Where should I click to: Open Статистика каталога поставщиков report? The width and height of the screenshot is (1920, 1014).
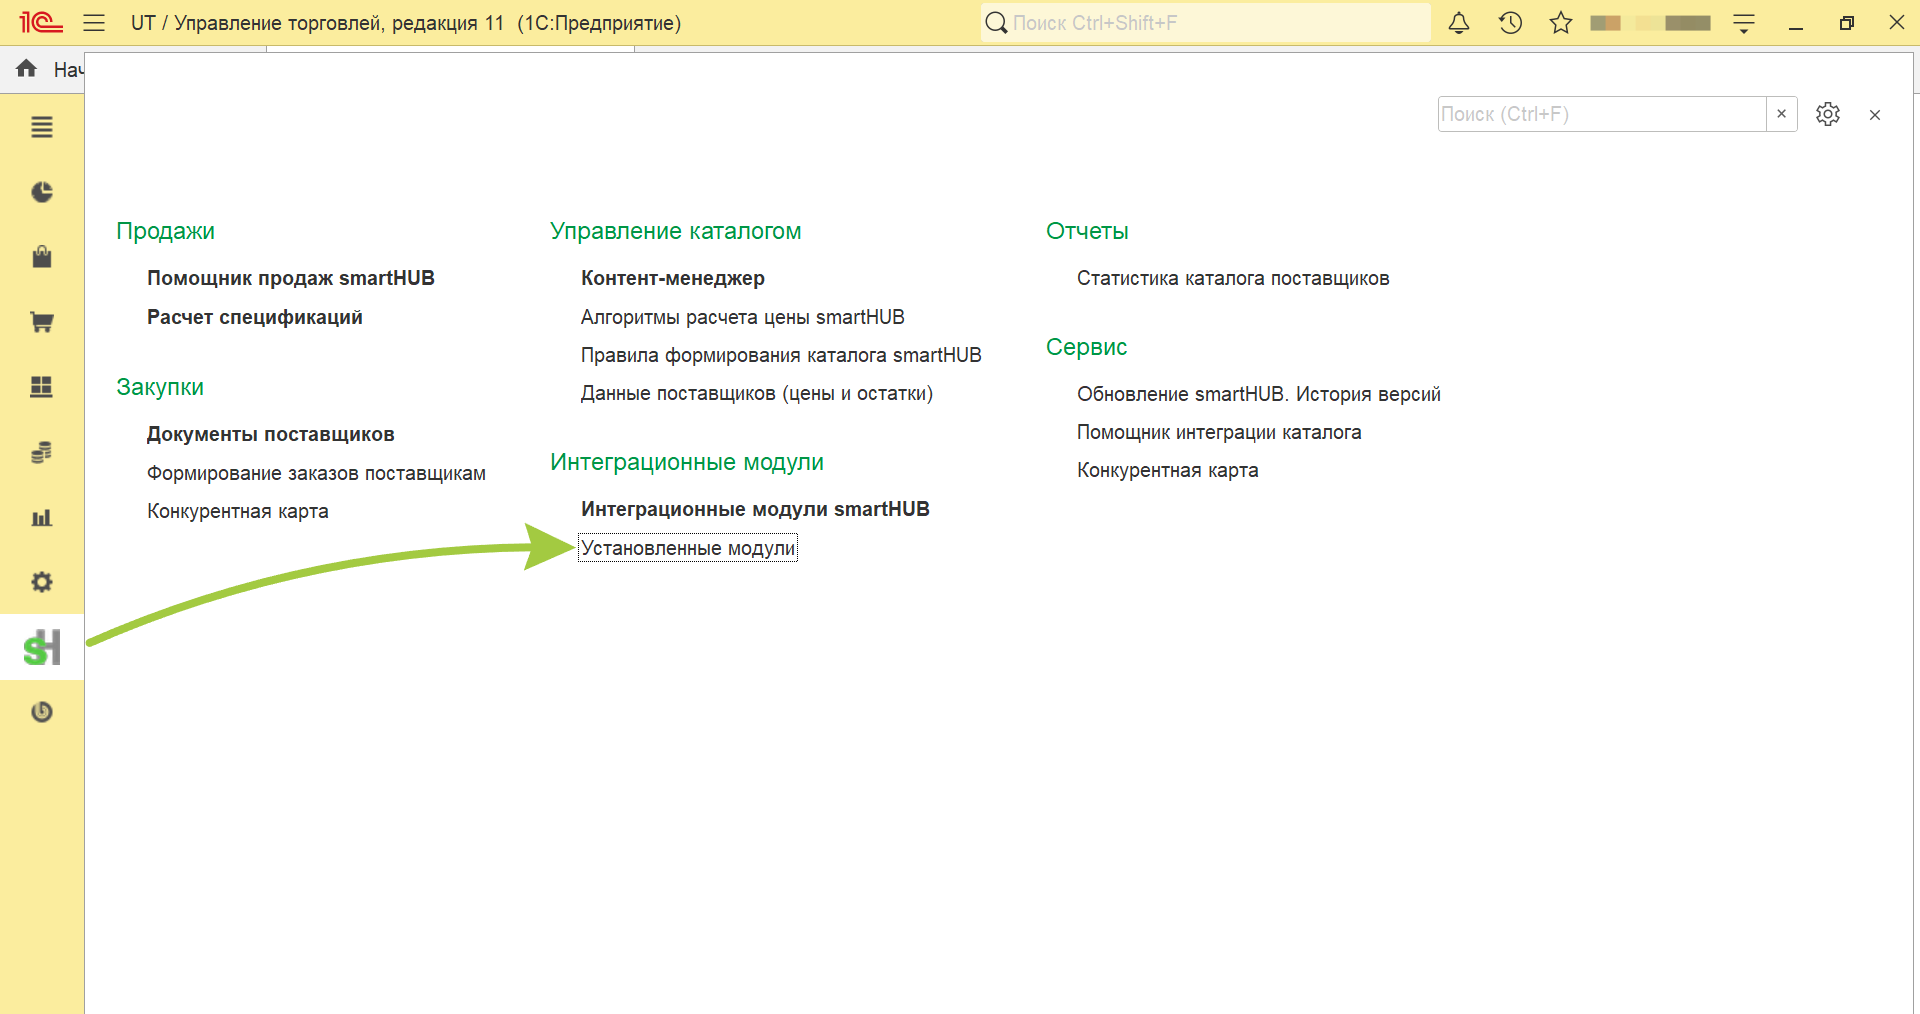pyautogui.click(x=1233, y=278)
